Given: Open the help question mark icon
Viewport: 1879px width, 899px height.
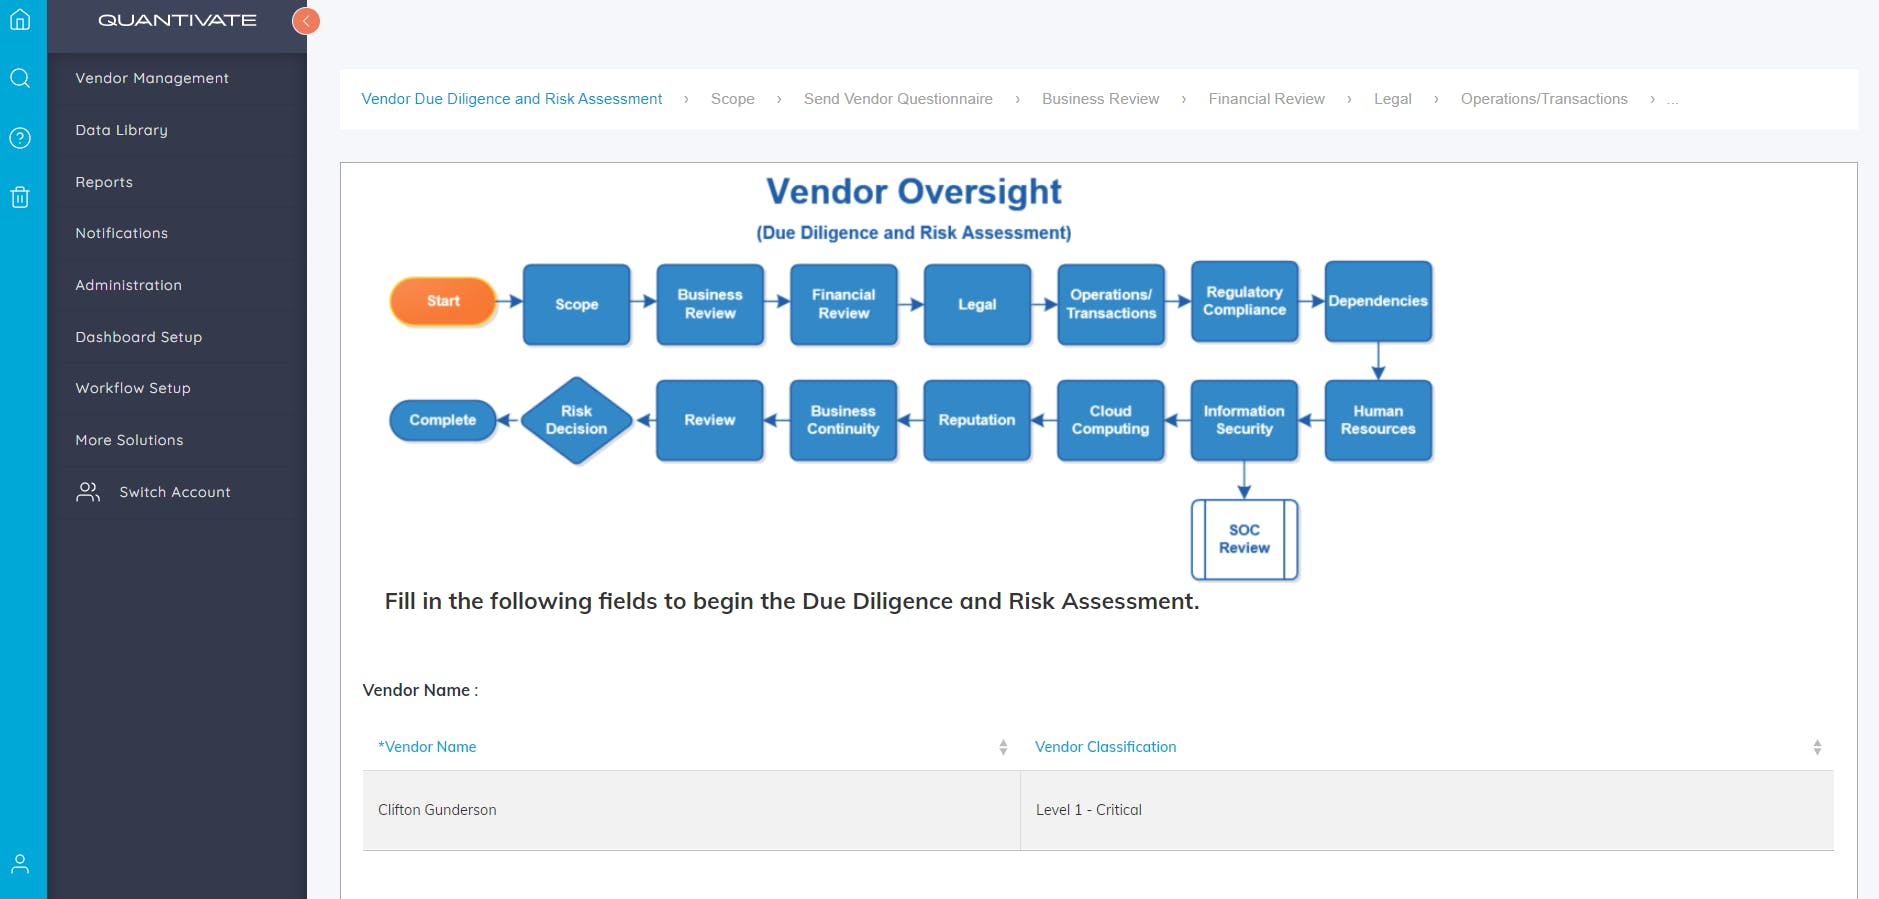Looking at the screenshot, I should 20,138.
